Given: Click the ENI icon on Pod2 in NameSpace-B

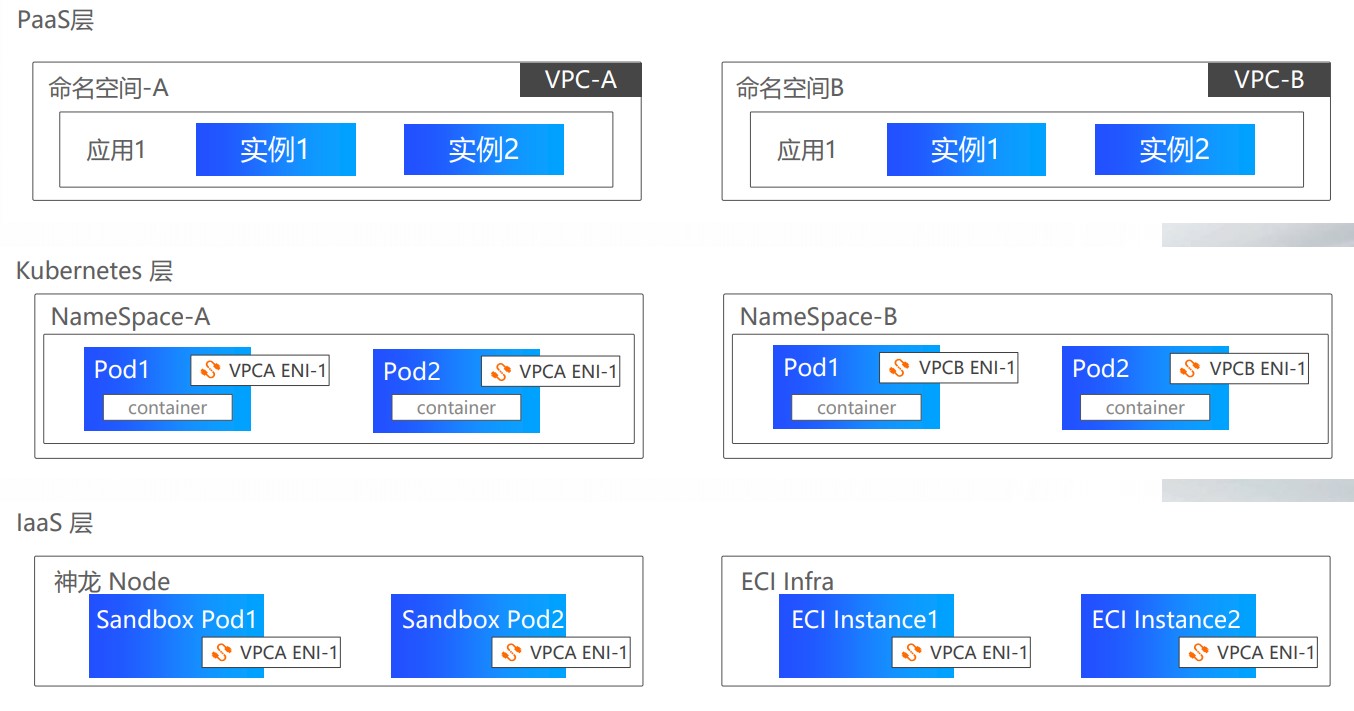Looking at the screenshot, I should pyautogui.click(x=1189, y=368).
